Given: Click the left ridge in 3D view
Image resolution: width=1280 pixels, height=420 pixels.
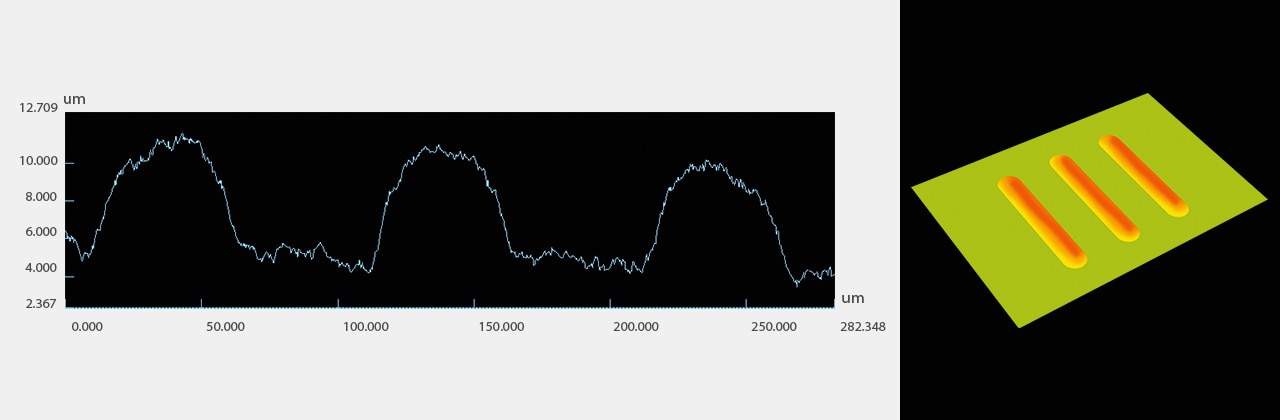Looking at the screenshot, I should click(x=1042, y=222).
